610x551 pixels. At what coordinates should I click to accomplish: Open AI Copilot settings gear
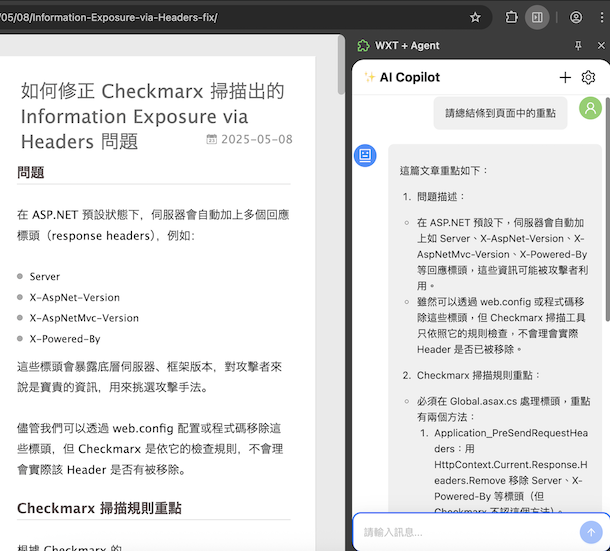coord(588,77)
